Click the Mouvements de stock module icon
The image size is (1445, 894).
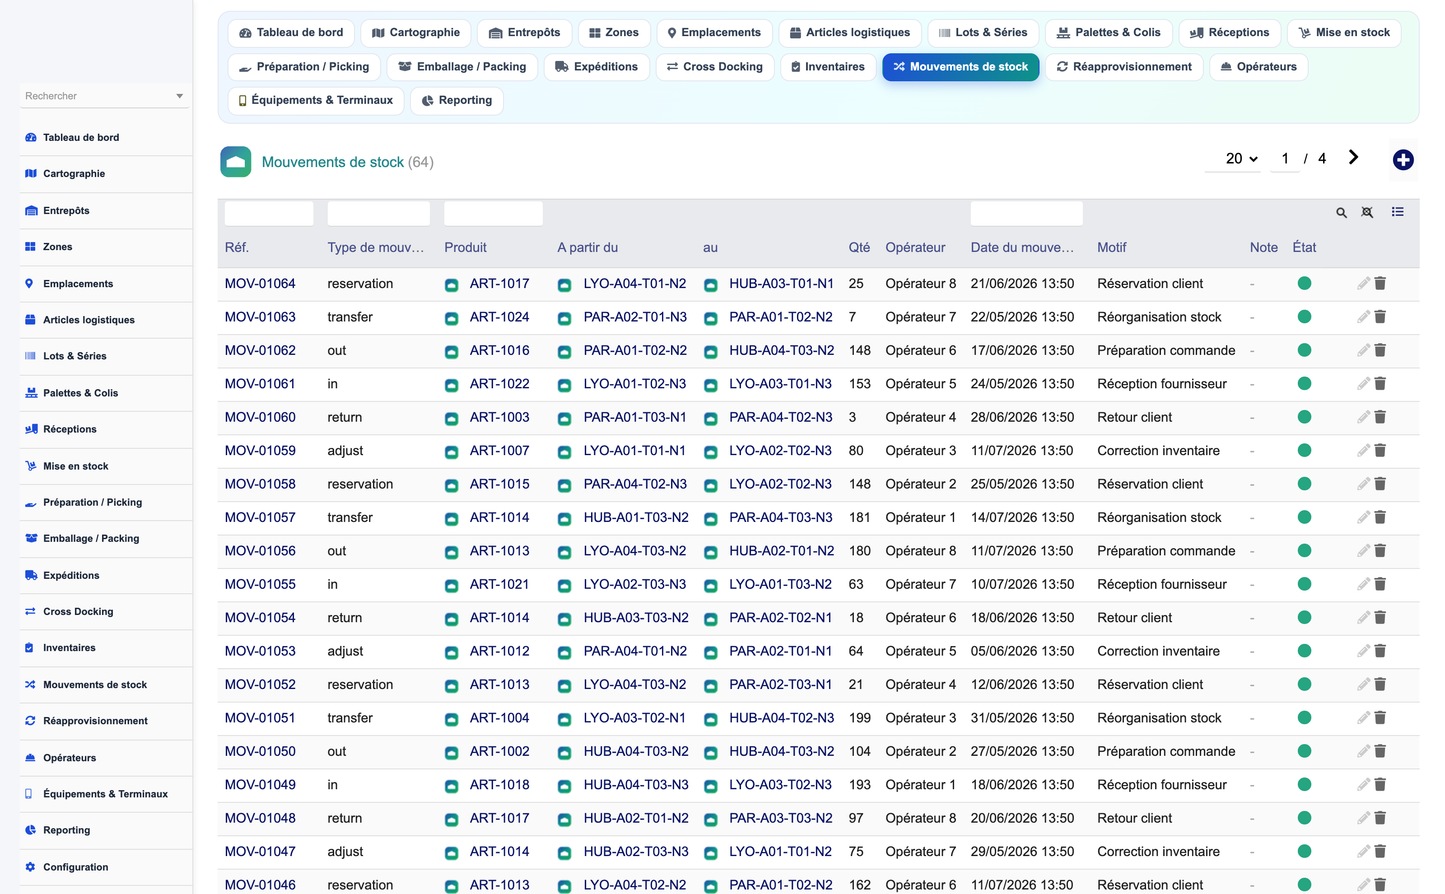coord(236,162)
